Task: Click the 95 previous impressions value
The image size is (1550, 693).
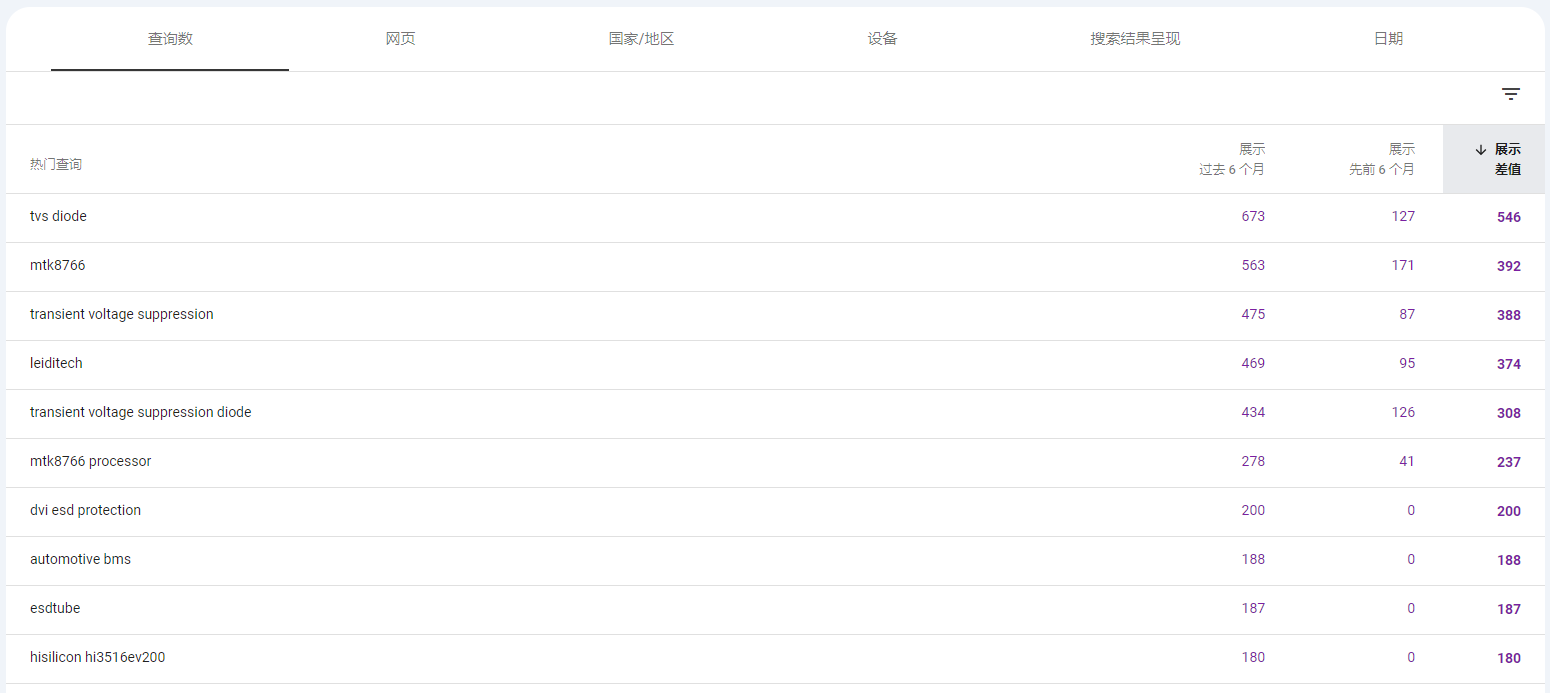Action: [1407, 363]
